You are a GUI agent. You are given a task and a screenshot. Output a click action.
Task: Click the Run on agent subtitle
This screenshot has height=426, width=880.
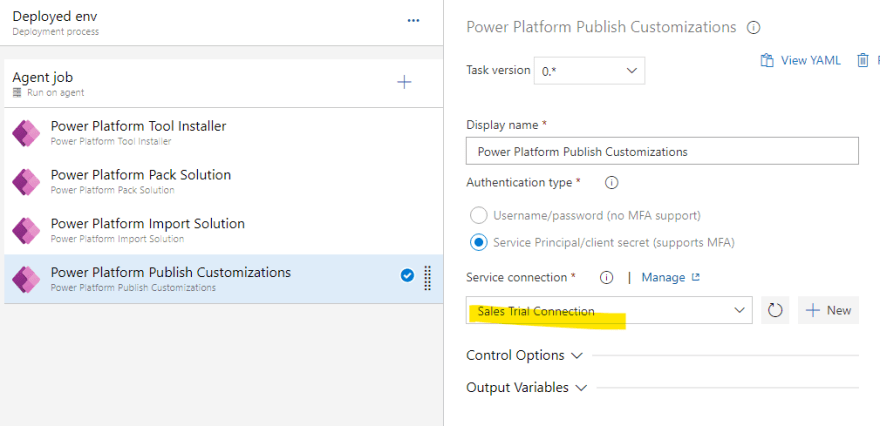coord(56,93)
